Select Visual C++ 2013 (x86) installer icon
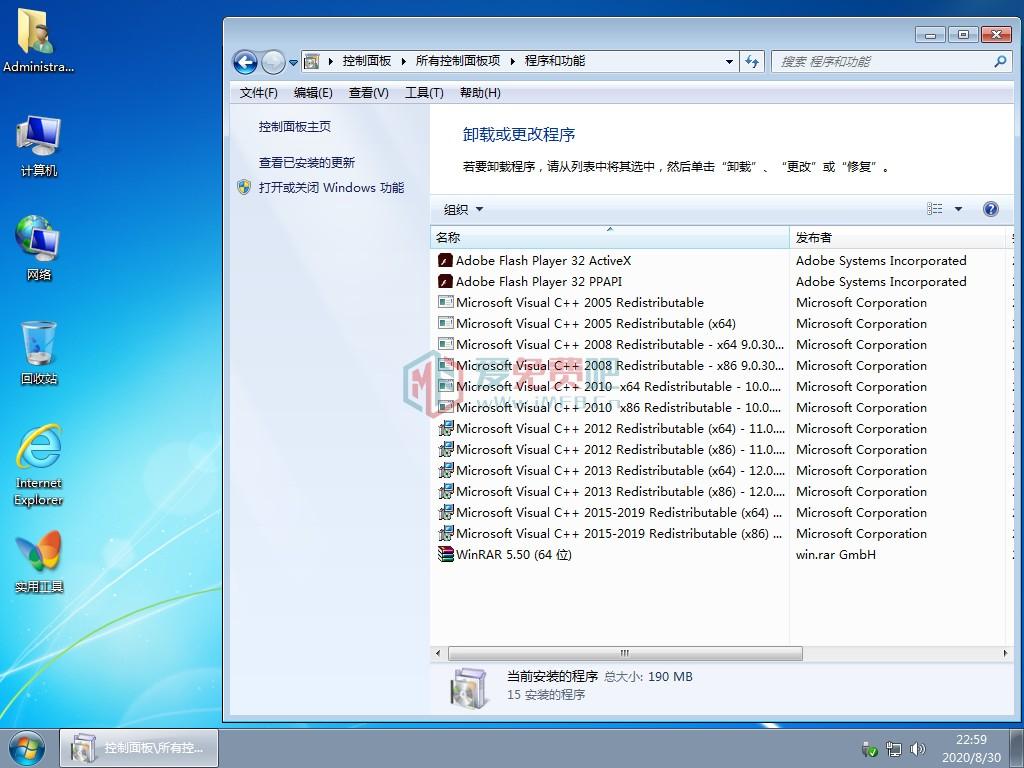This screenshot has width=1024, height=768. (x=445, y=491)
